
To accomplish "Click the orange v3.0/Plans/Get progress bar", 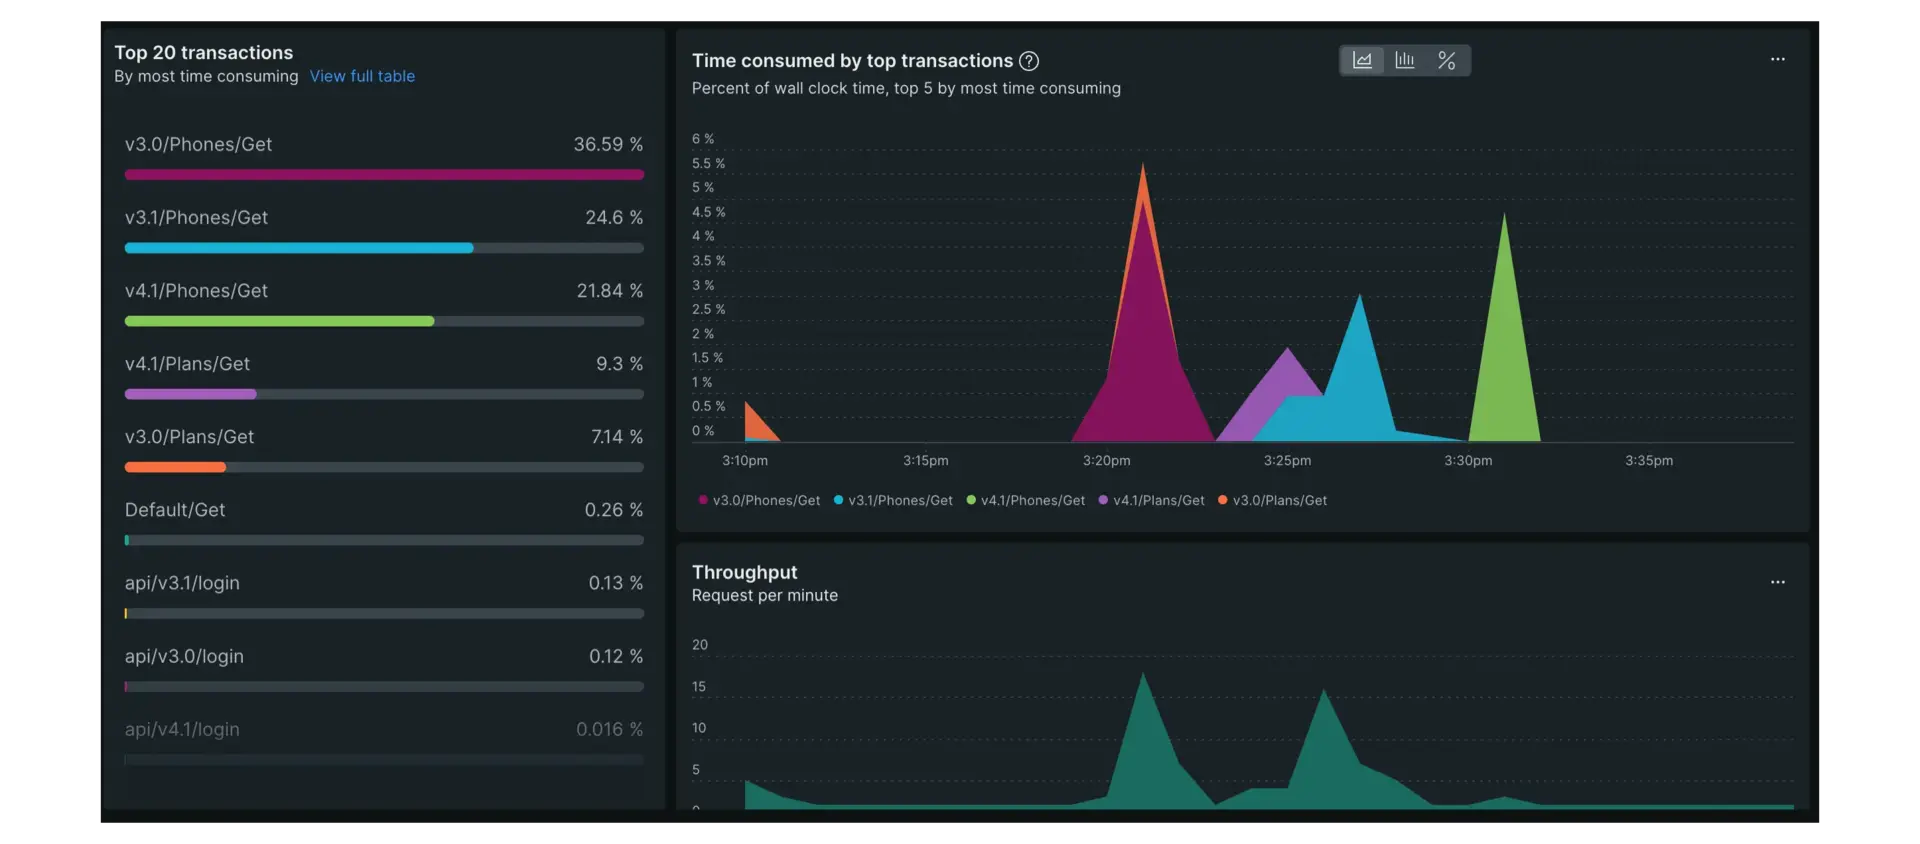I will pyautogui.click(x=175, y=467).
